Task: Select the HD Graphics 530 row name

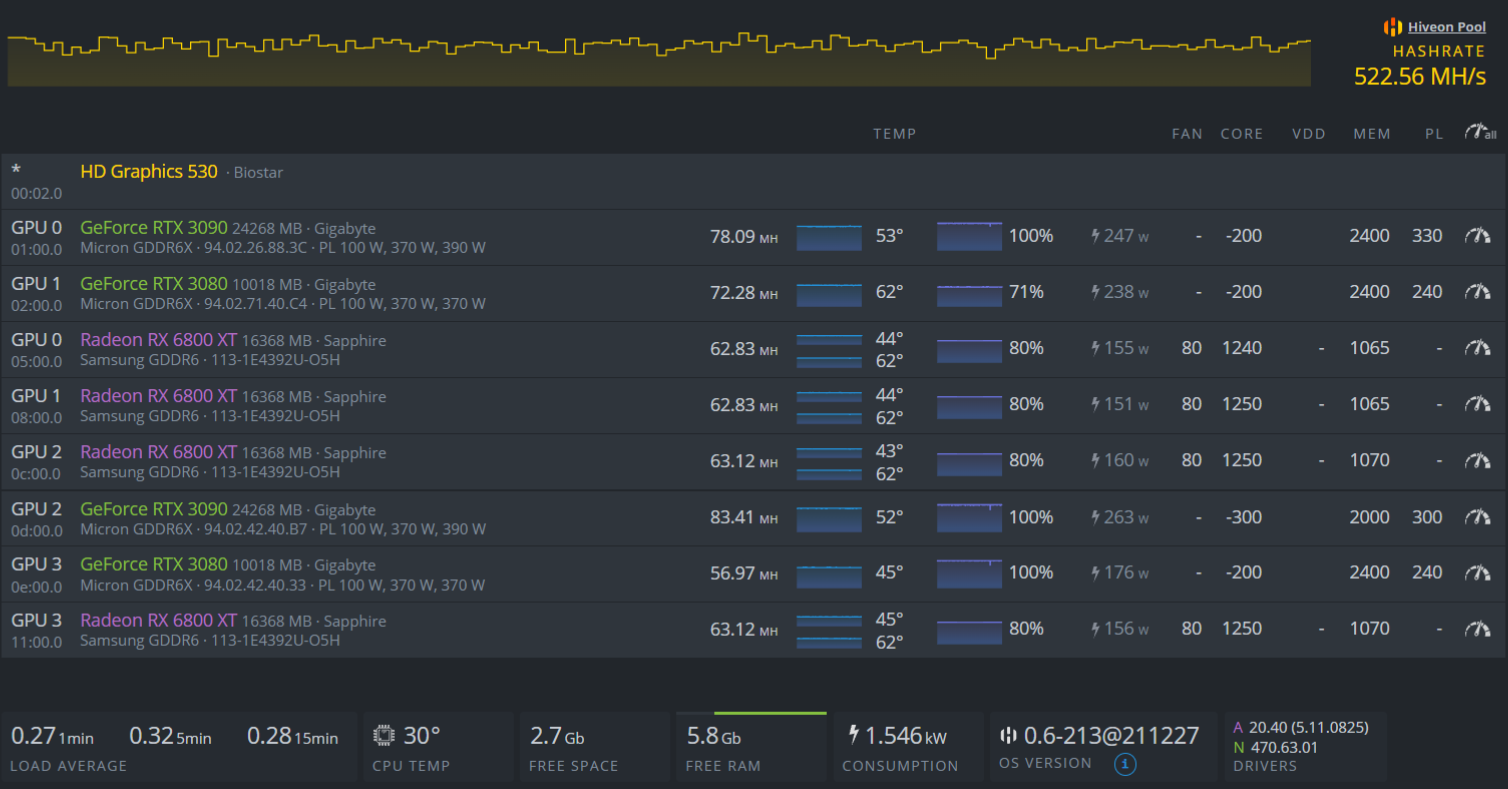Action: click(x=149, y=171)
